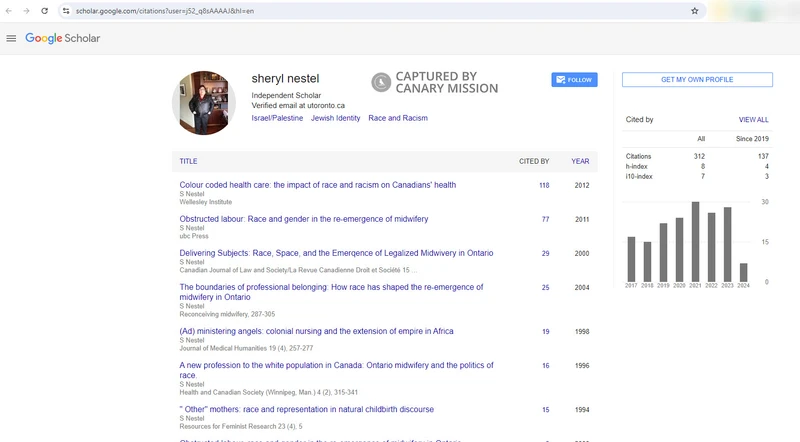Reload the page with refresh icon
Viewport: 800px width, 442px height.
(x=44, y=11)
